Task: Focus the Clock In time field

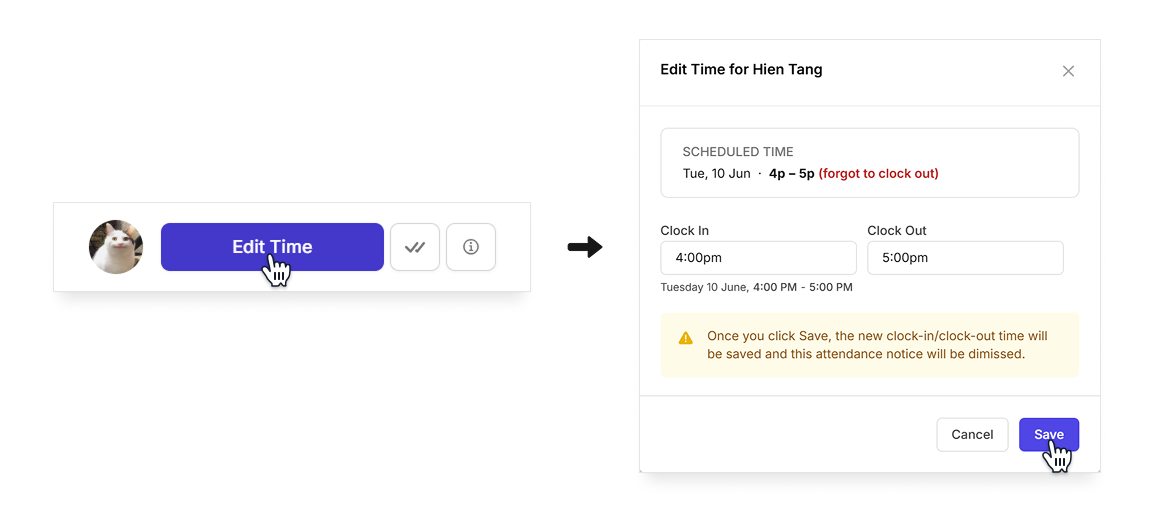Action: [759, 258]
